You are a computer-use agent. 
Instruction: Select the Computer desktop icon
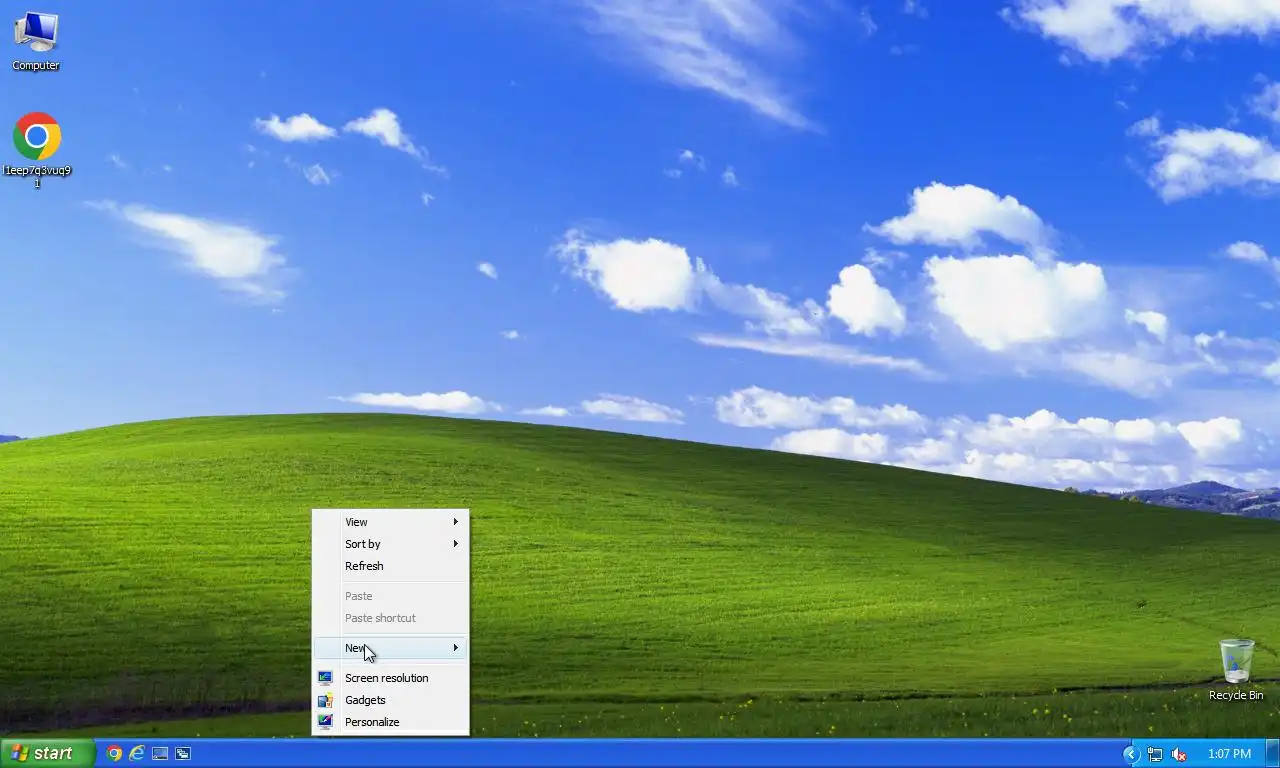coord(36,41)
